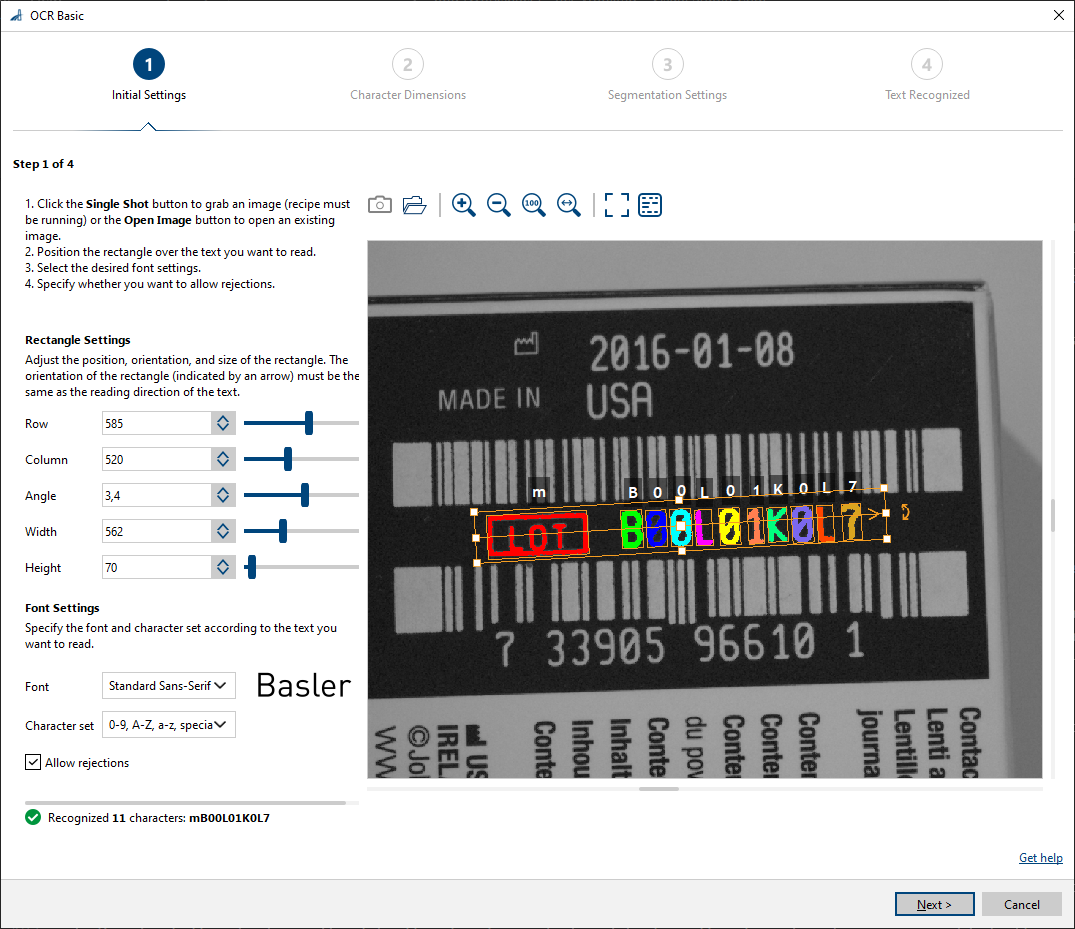
Task: Click the Column value spinner arrows
Action: click(x=223, y=459)
